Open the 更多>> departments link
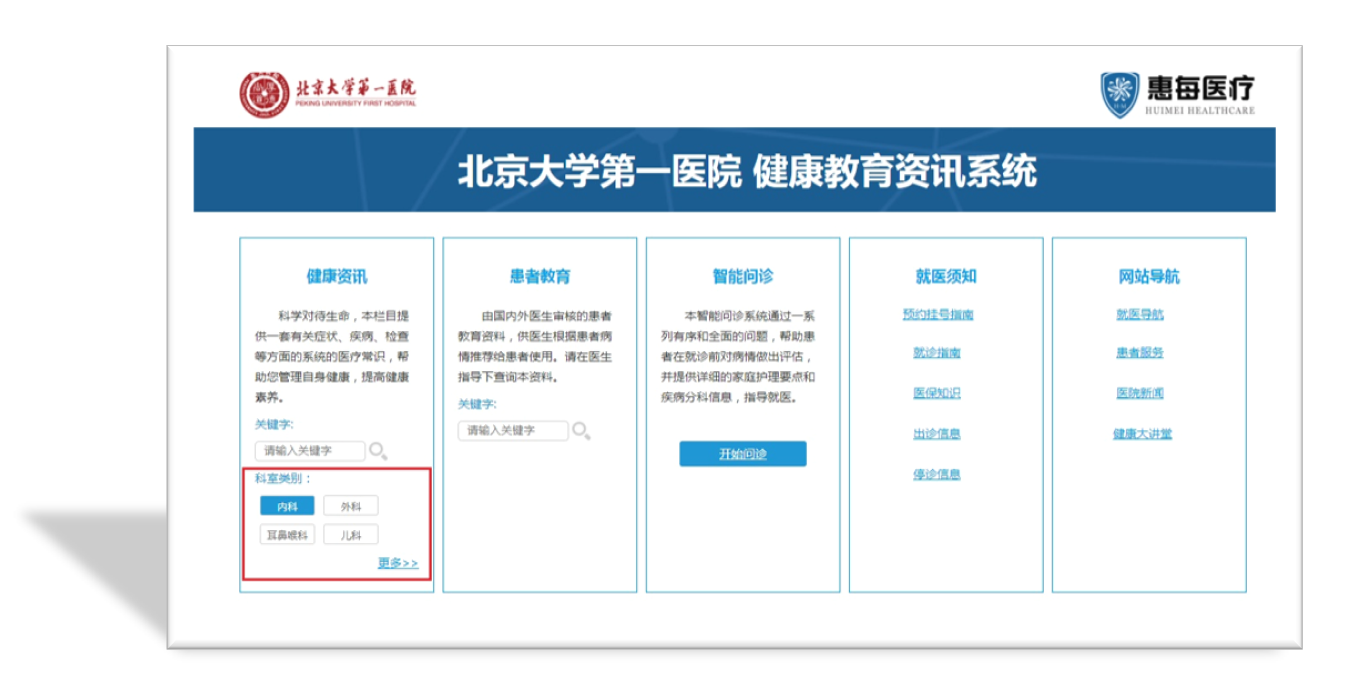 tap(397, 563)
